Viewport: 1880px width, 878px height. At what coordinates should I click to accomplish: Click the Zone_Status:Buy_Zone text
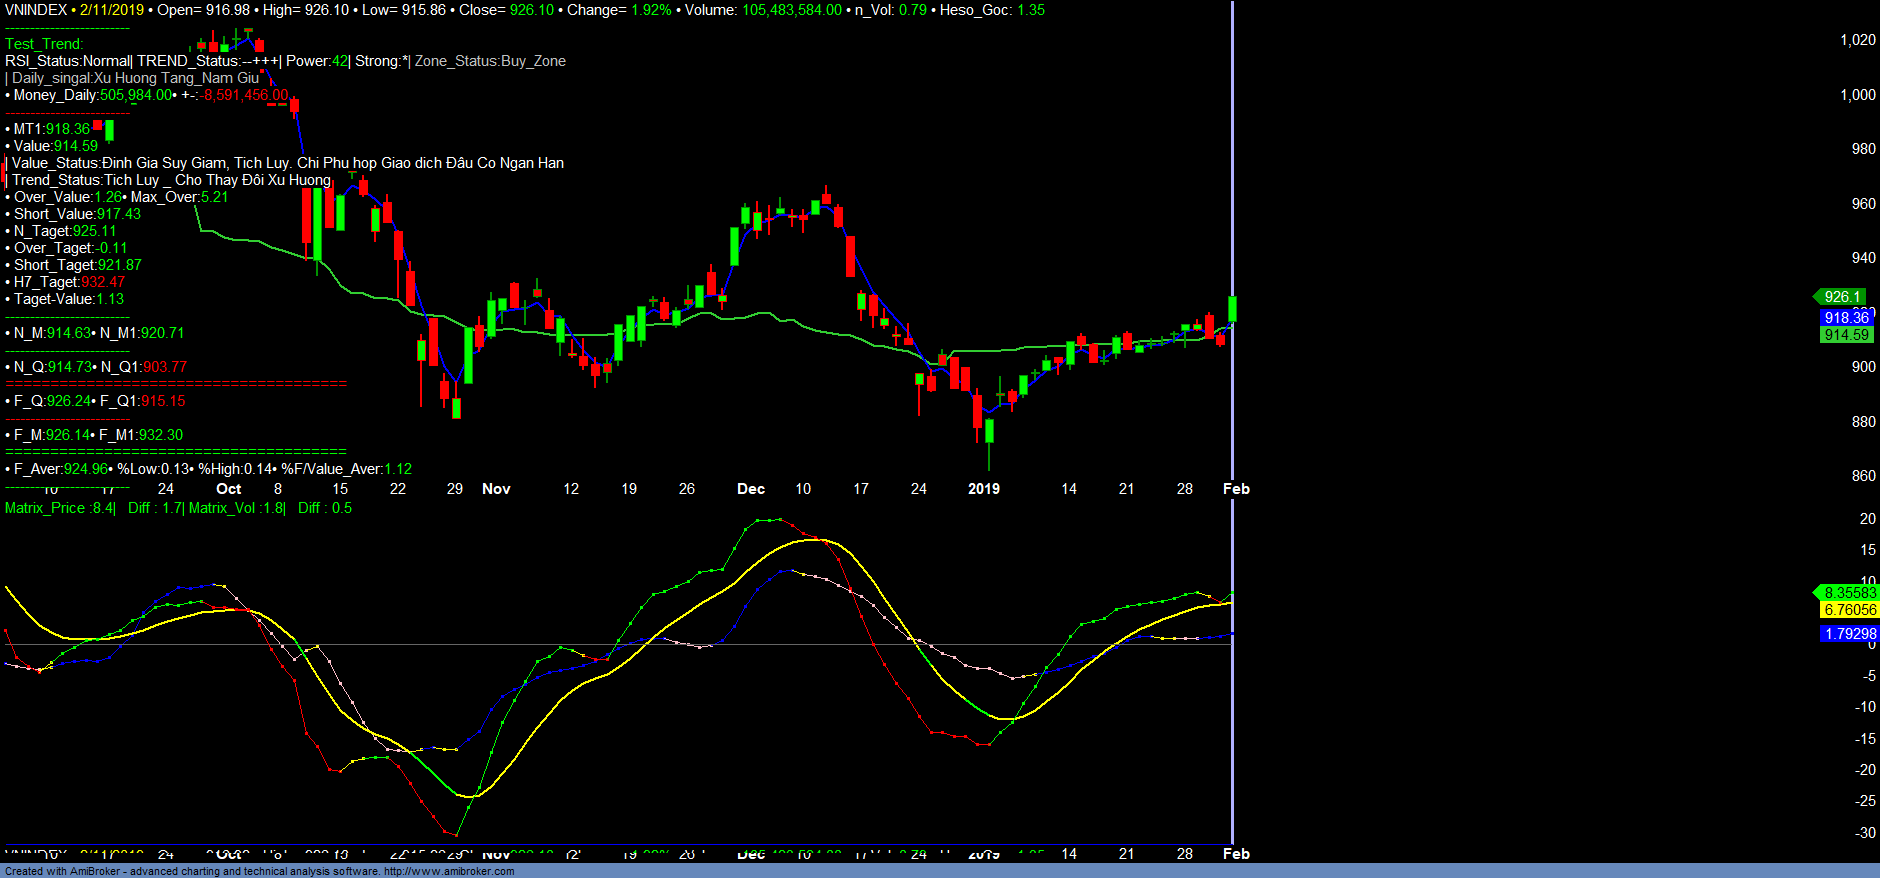[x=490, y=61]
